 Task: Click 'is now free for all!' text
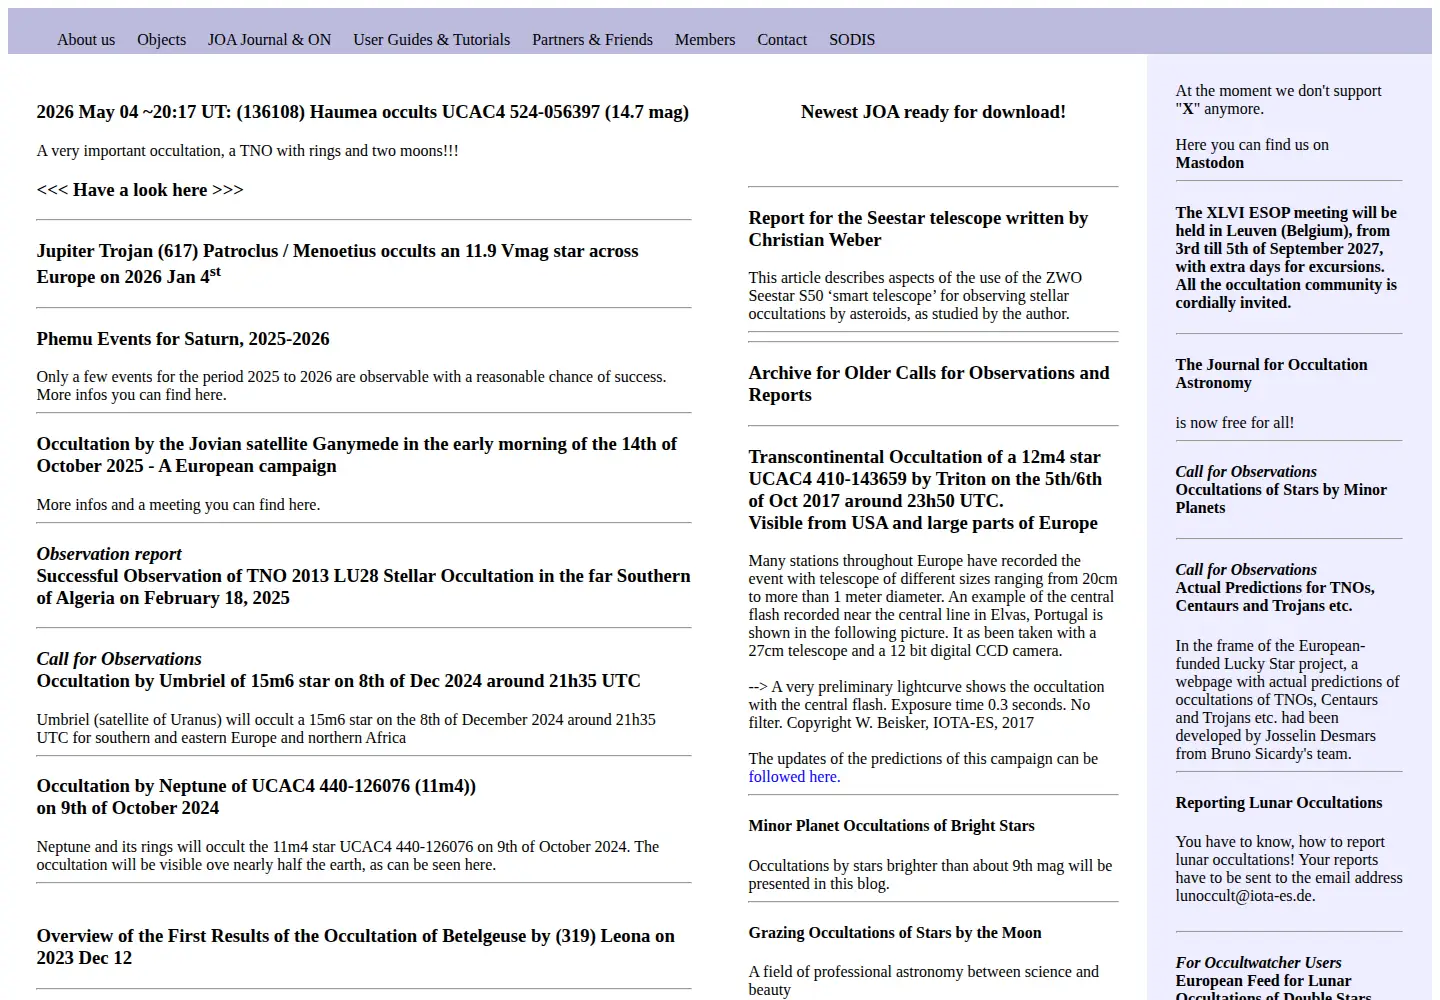pos(1235,423)
